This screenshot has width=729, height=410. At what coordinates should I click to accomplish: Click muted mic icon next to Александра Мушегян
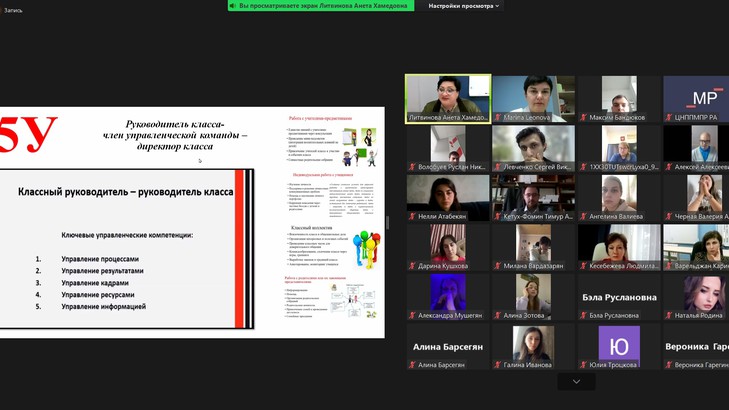[x=412, y=315]
